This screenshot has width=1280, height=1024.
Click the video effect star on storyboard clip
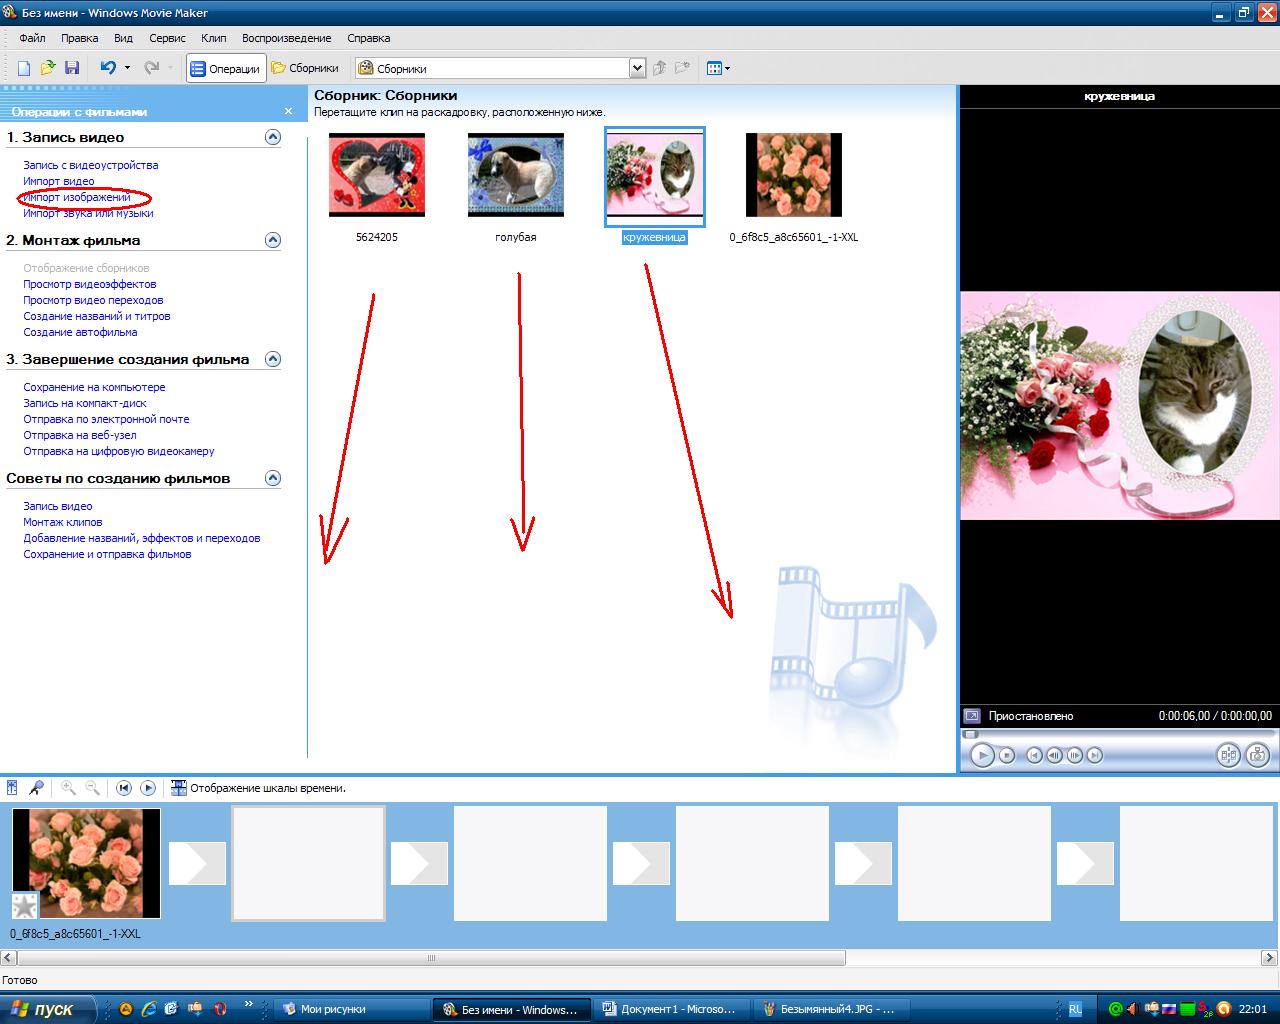(25, 907)
